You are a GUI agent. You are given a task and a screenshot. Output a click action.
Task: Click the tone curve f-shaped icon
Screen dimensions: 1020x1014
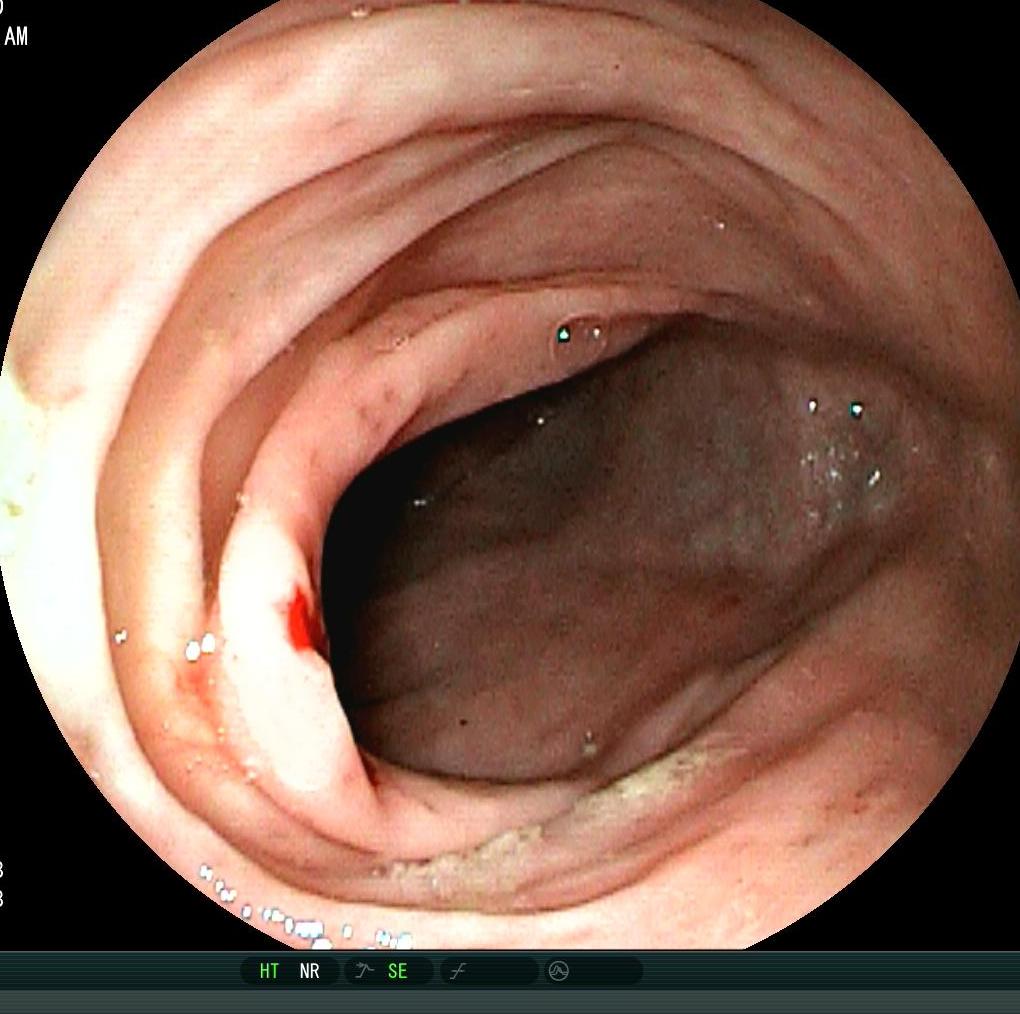(459, 972)
